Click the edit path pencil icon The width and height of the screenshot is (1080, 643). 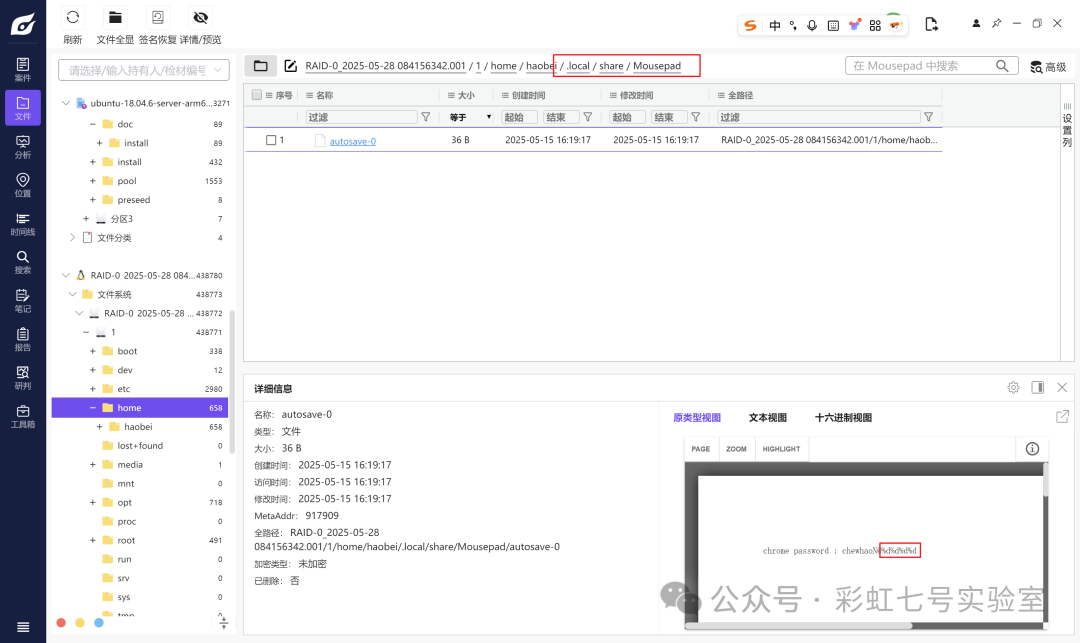pyautogui.click(x=291, y=66)
